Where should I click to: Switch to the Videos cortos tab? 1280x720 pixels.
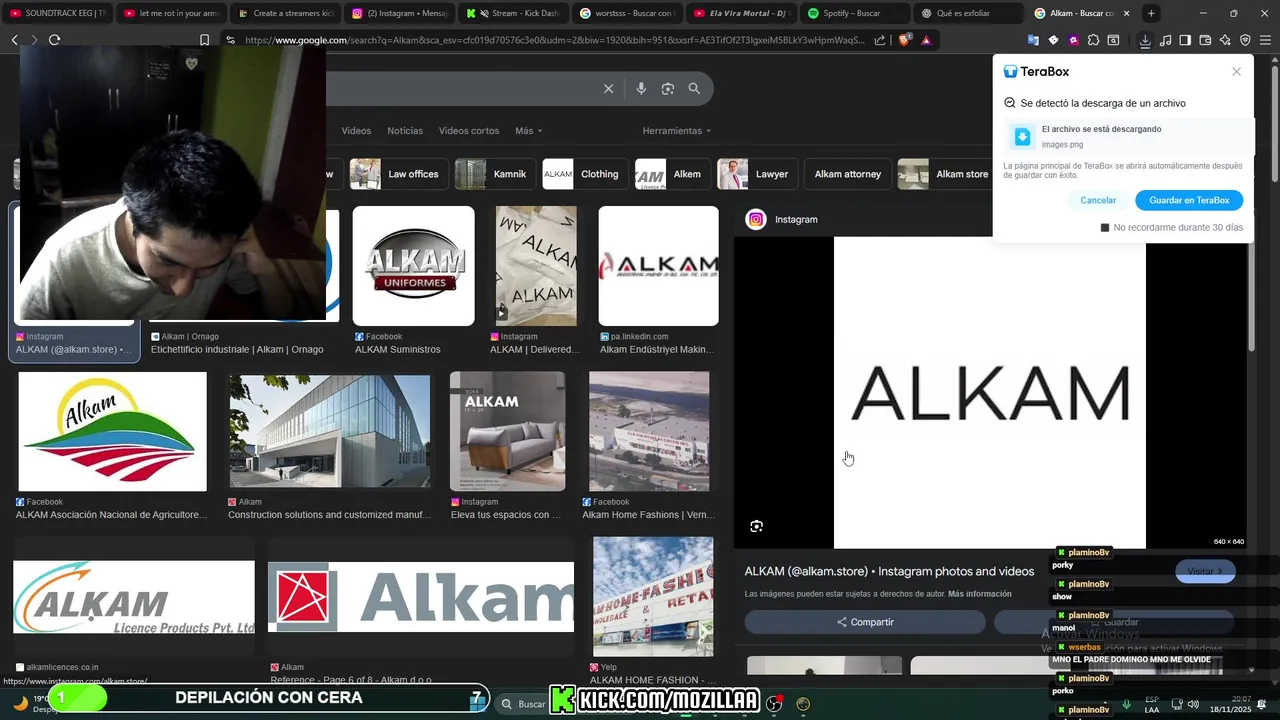tap(469, 131)
